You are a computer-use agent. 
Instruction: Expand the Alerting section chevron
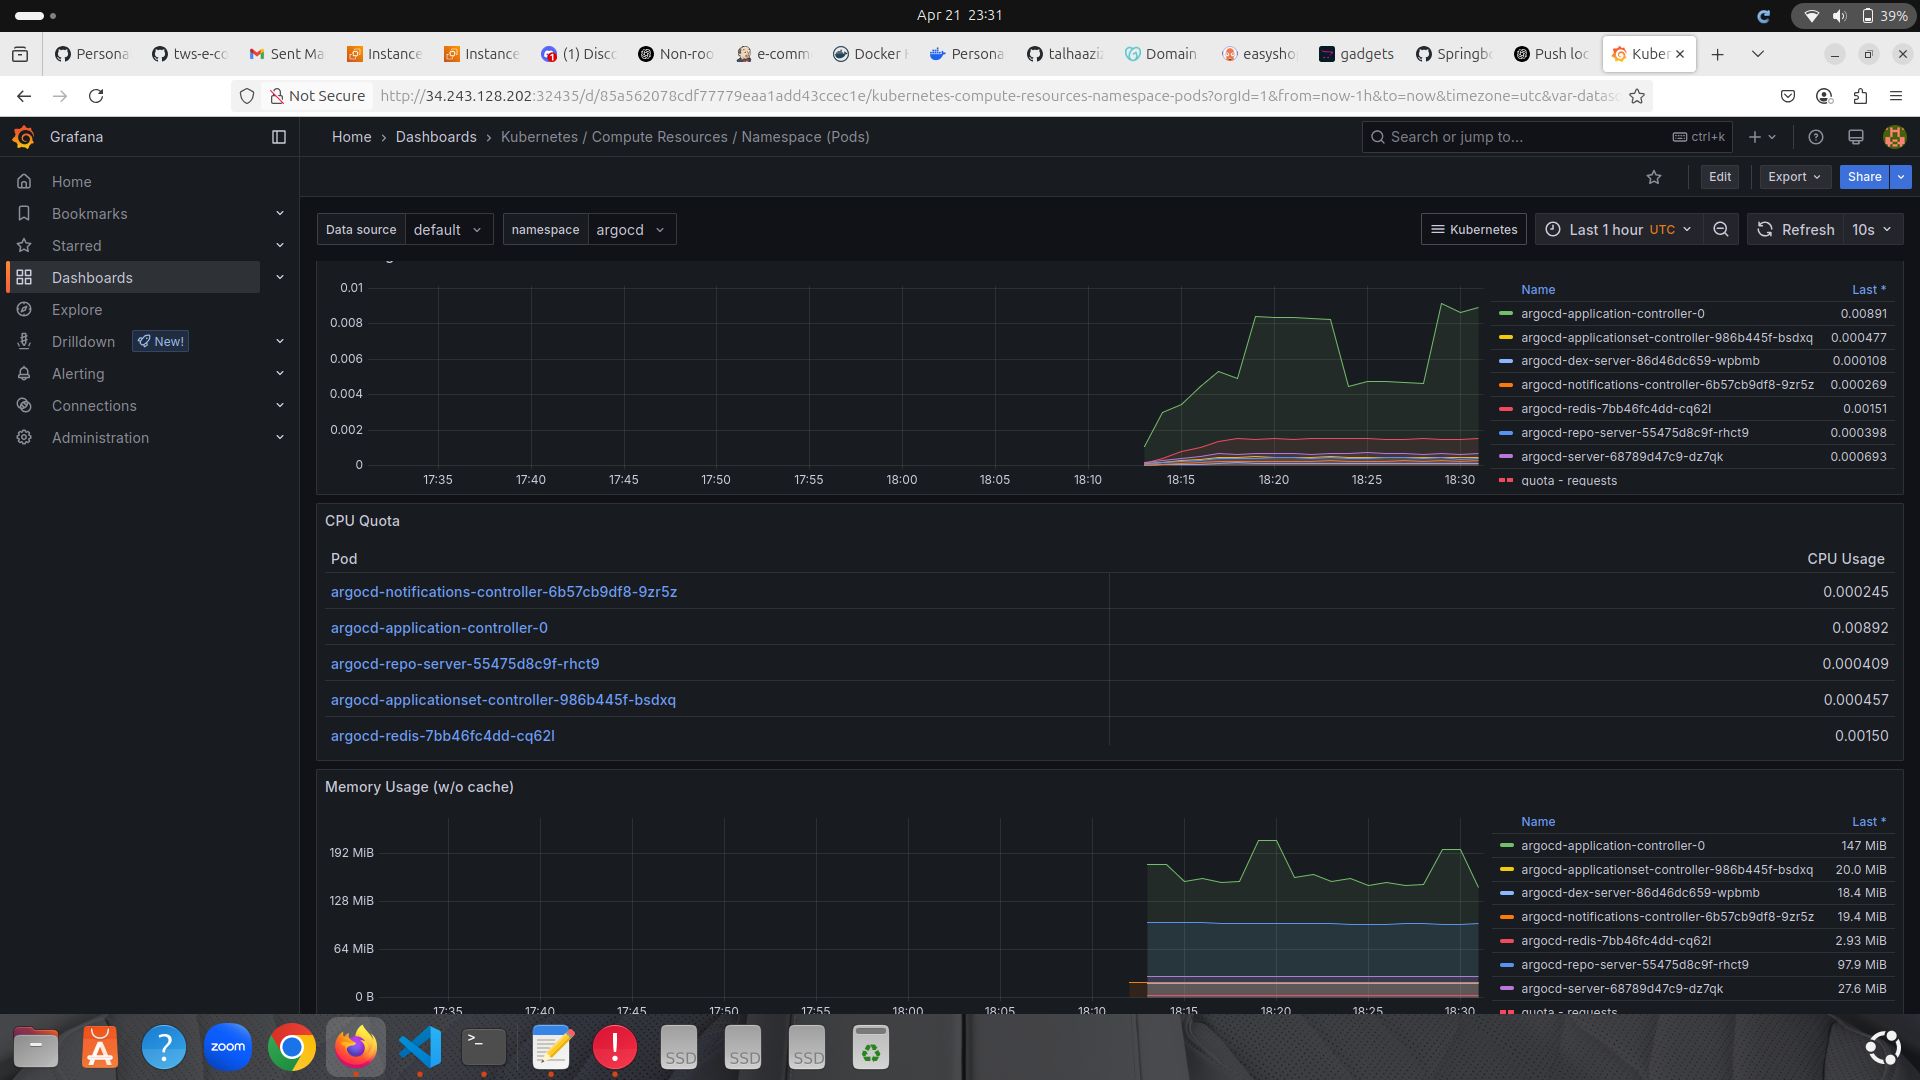point(280,374)
